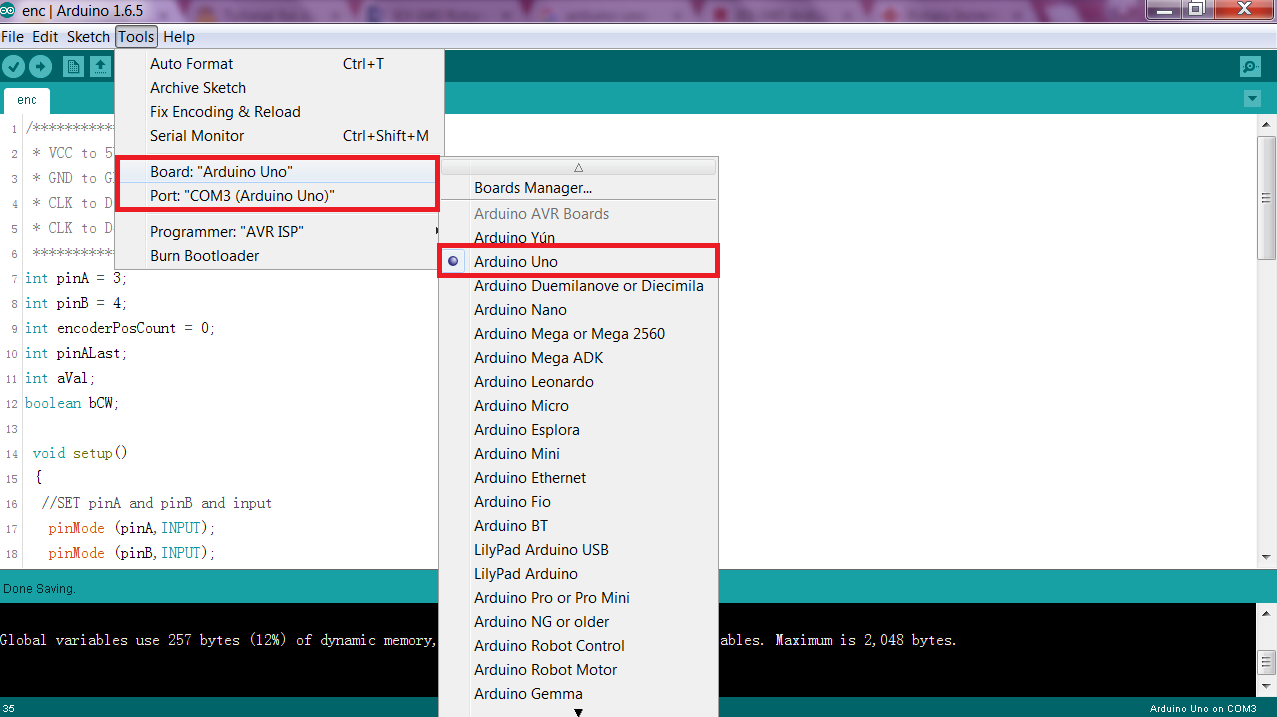The image size is (1277, 717).
Task: Open the Serial Monitor magnifier icon
Action: point(1249,66)
